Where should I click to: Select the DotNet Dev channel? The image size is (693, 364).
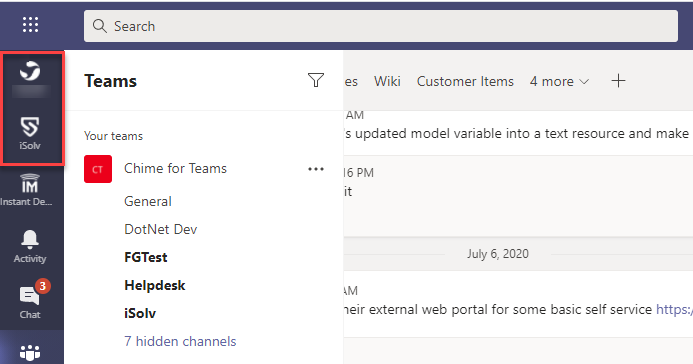pyautogui.click(x=160, y=229)
